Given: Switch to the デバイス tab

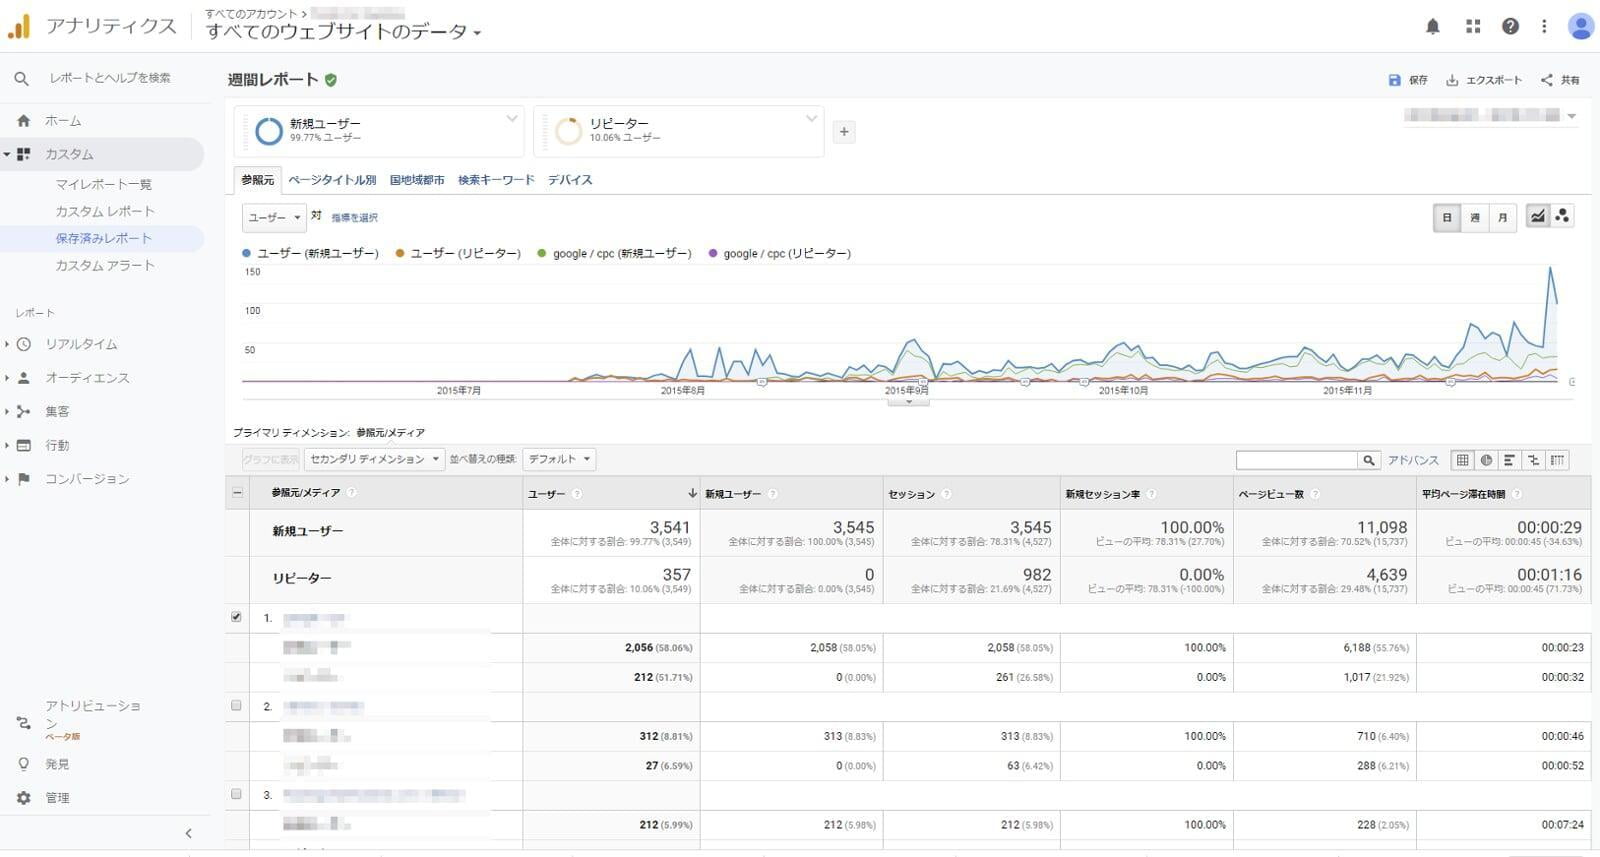Looking at the screenshot, I should click(570, 180).
